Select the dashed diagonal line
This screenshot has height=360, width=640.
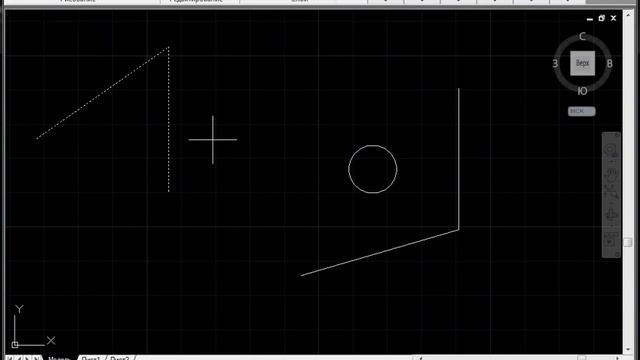pos(102,93)
